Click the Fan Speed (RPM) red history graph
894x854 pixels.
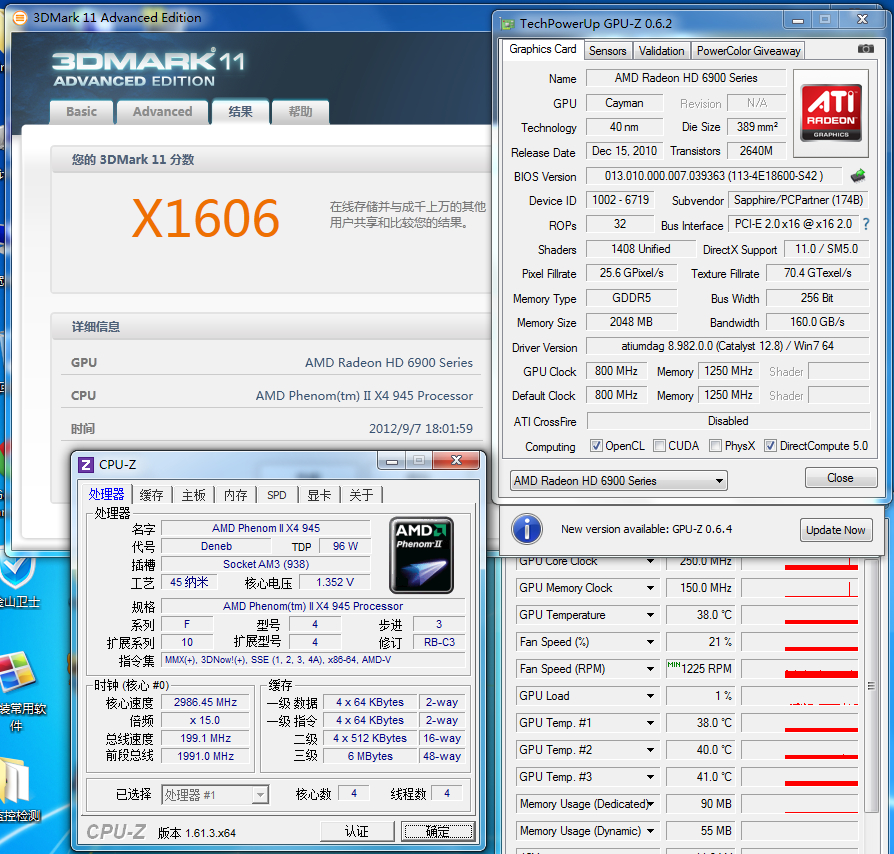(799, 669)
